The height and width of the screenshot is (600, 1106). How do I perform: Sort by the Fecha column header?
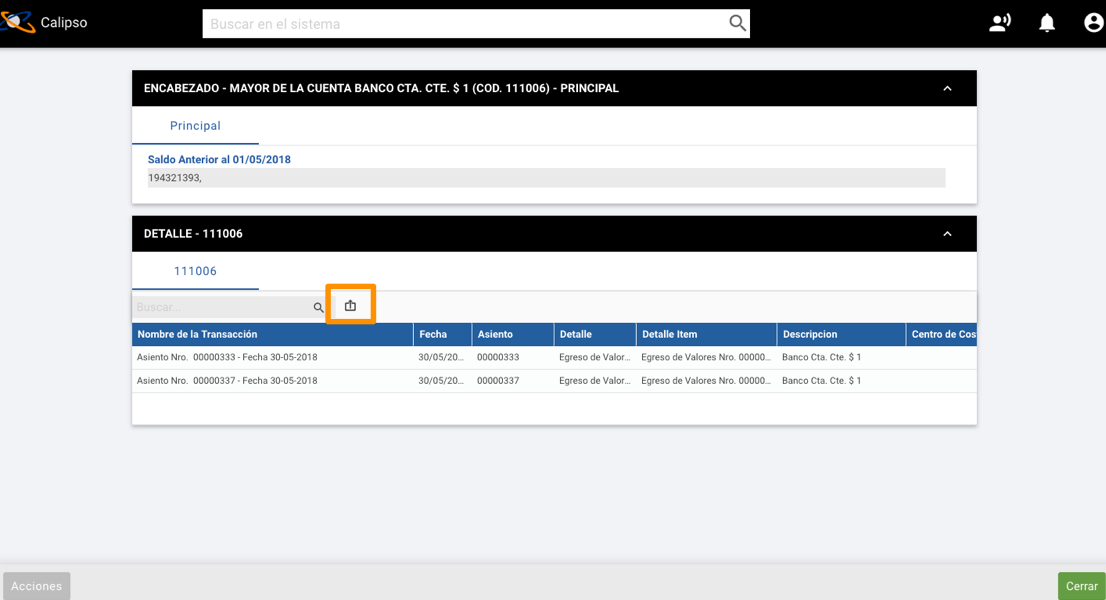click(442, 334)
